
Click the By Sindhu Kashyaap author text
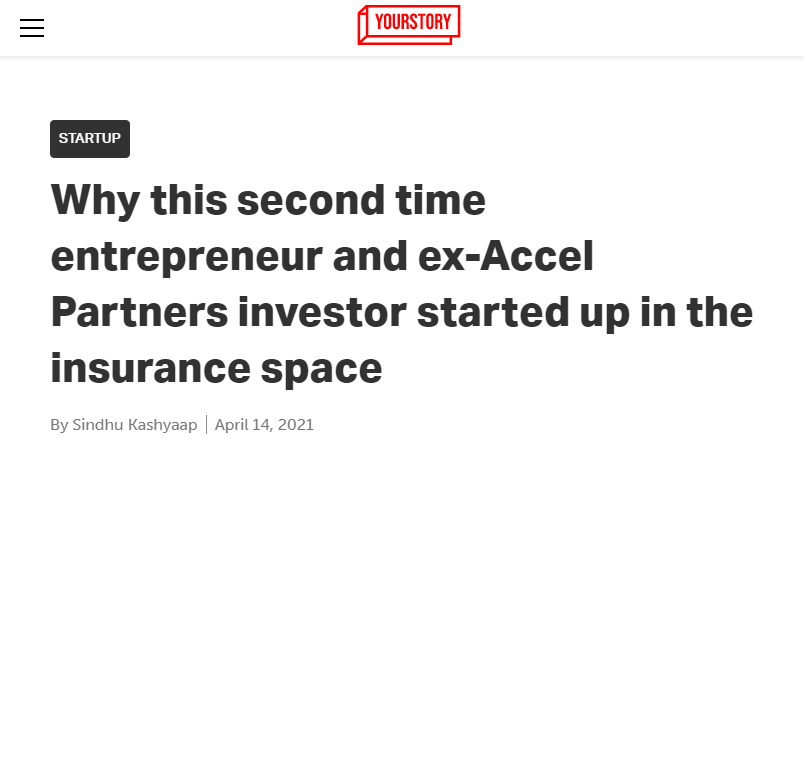click(124, 424)
